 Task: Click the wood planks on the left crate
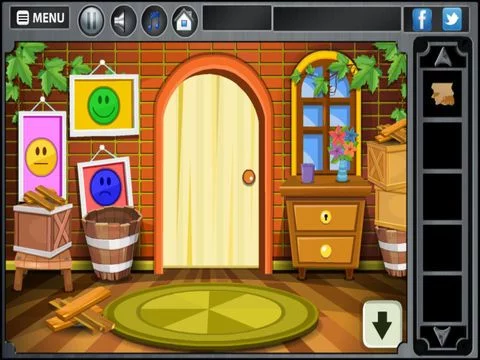click(x=44, y=197)
